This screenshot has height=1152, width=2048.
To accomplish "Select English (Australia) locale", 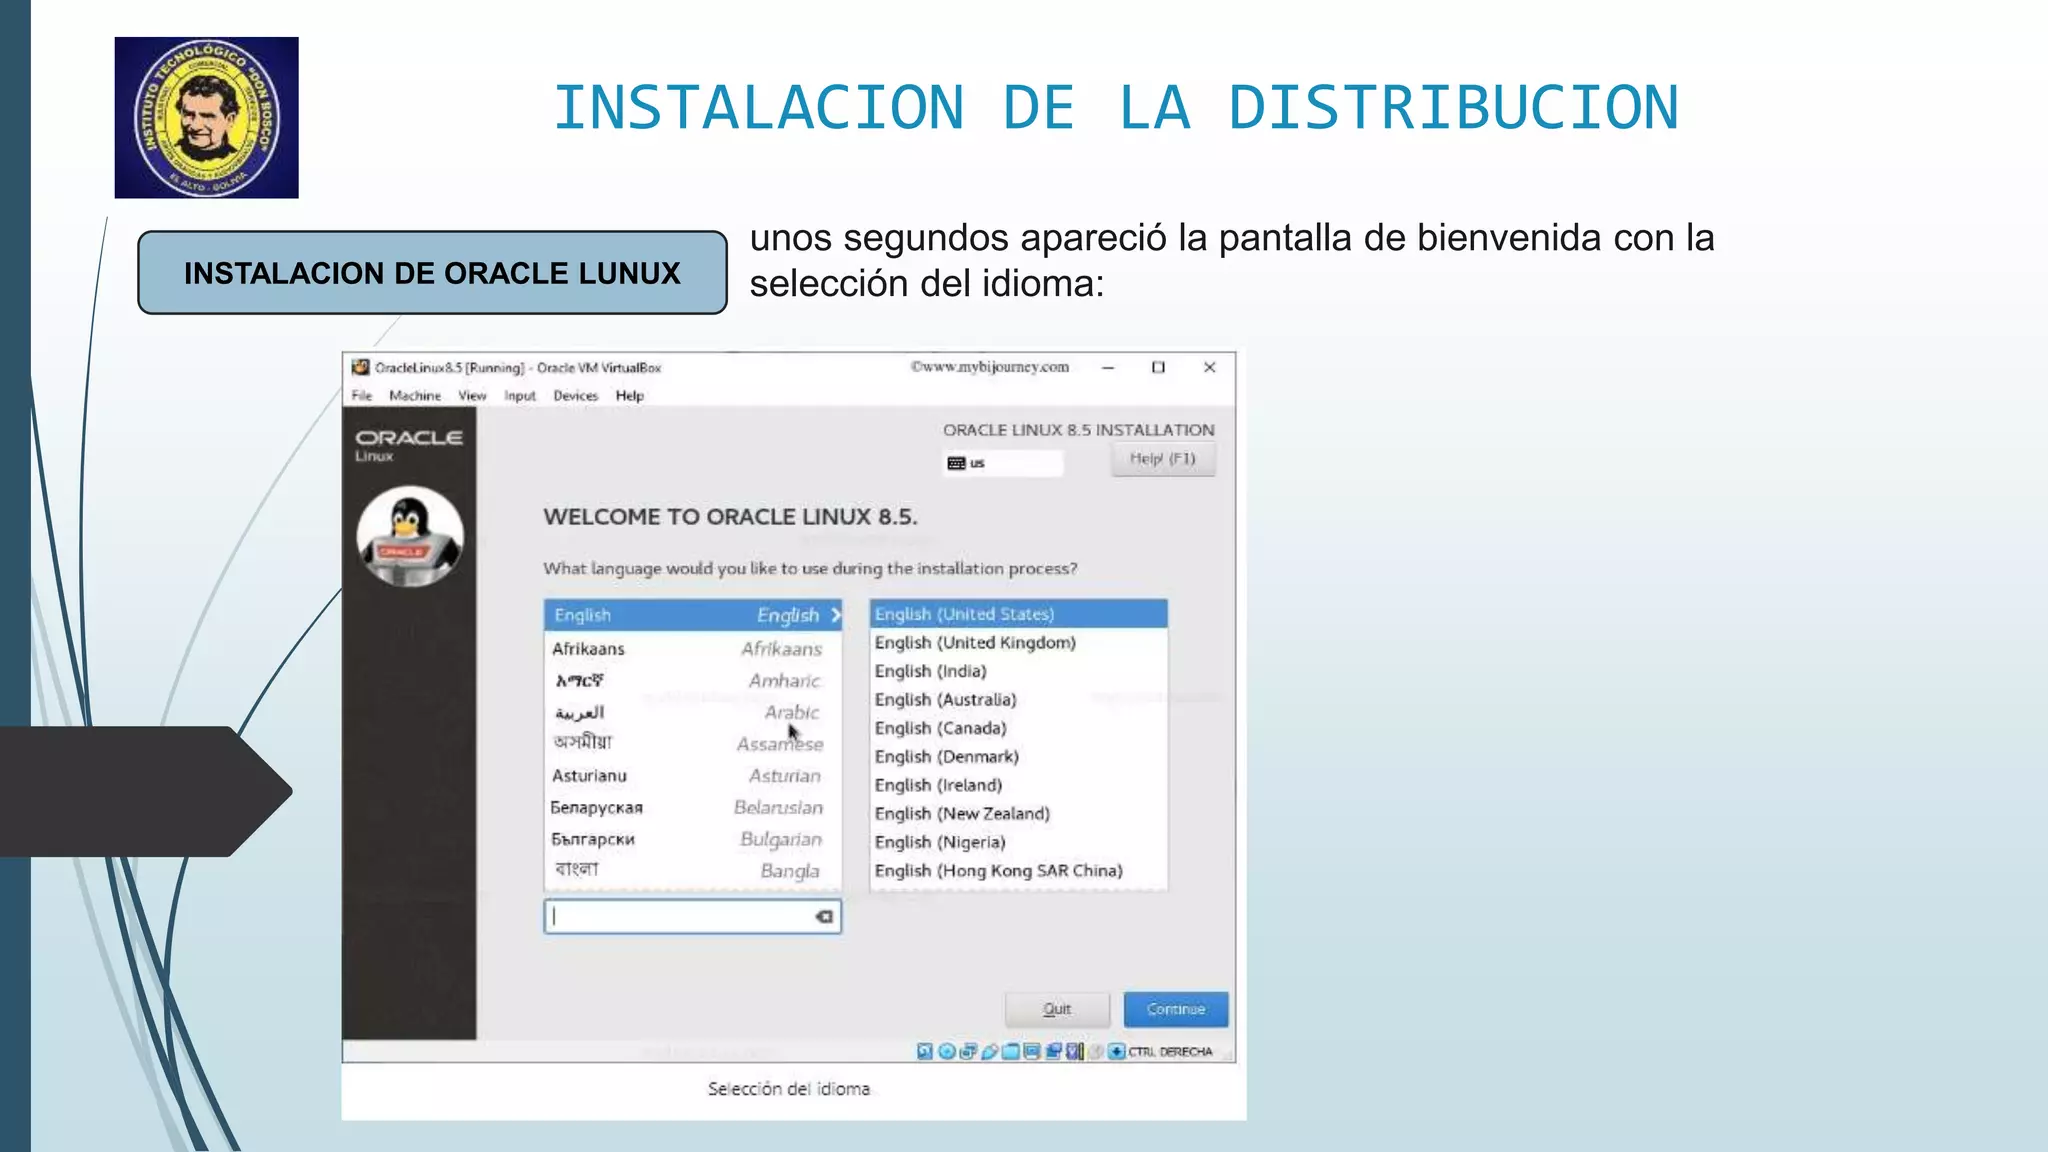I will pyautogui.click(x=1018, y=700).
